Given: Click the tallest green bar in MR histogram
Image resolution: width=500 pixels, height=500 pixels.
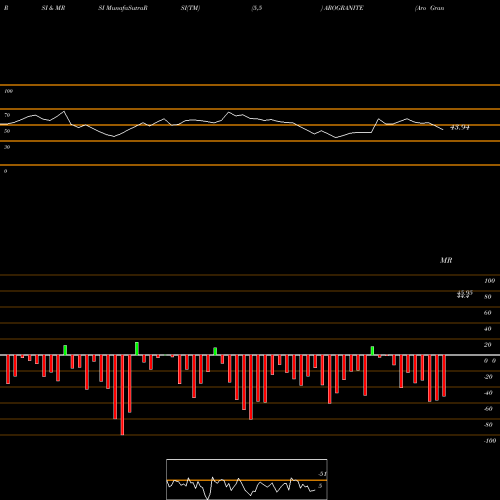Looking at the screenshot, I should click(x=137, y=349).
